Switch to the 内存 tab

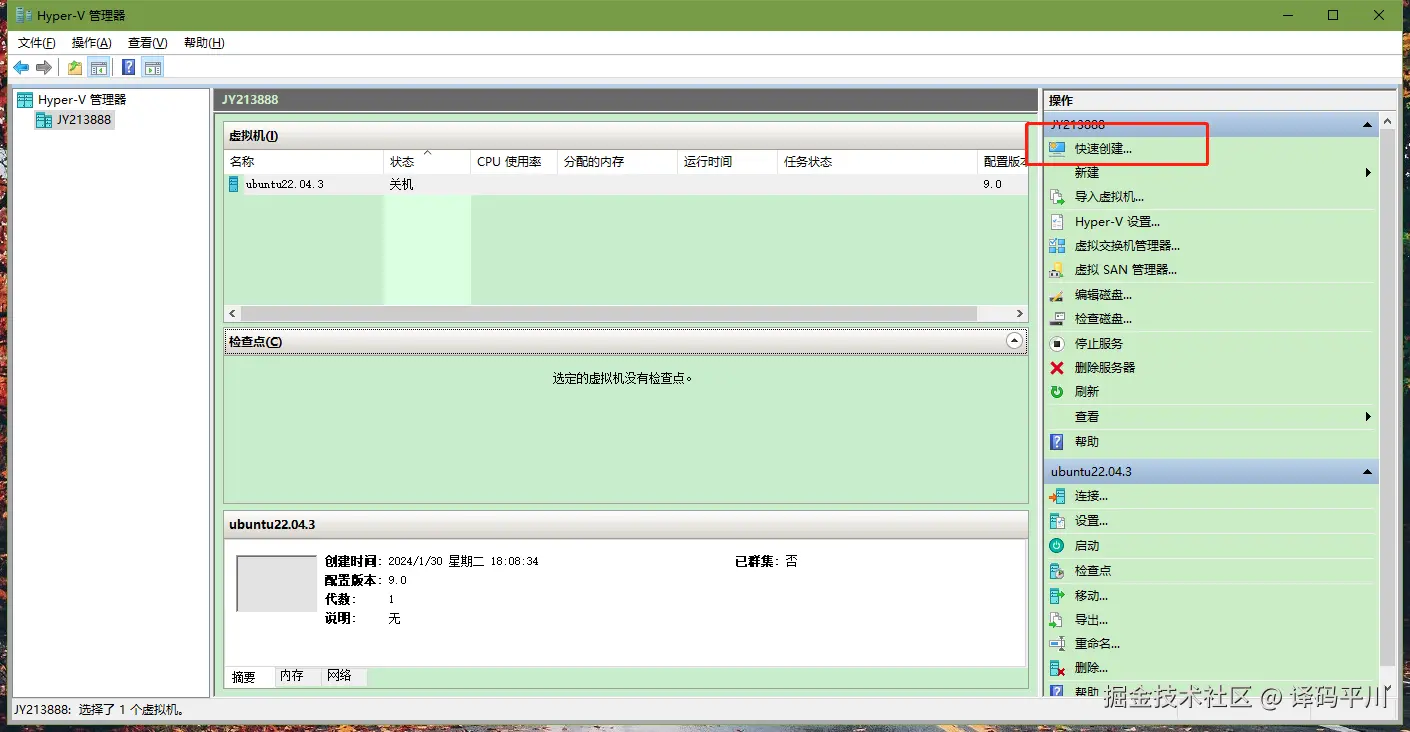point(292,676)
